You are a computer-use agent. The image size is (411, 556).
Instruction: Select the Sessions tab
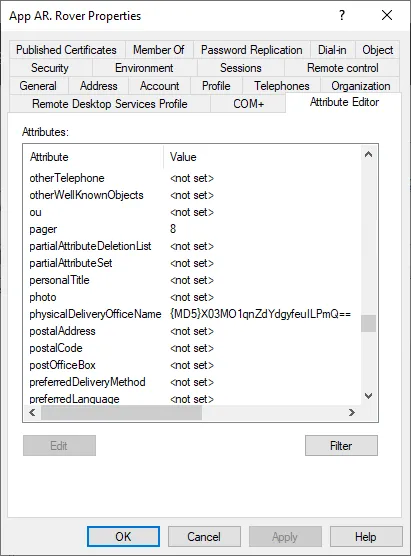(x=241, y=68)
